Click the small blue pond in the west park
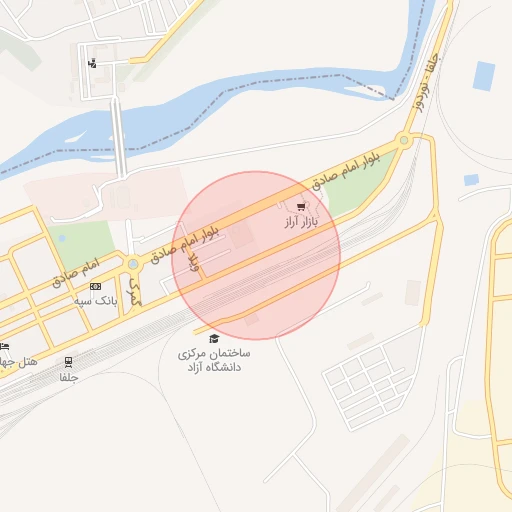Image resolution: width=512 pixels, height=512 pixels. click(62, 238)
